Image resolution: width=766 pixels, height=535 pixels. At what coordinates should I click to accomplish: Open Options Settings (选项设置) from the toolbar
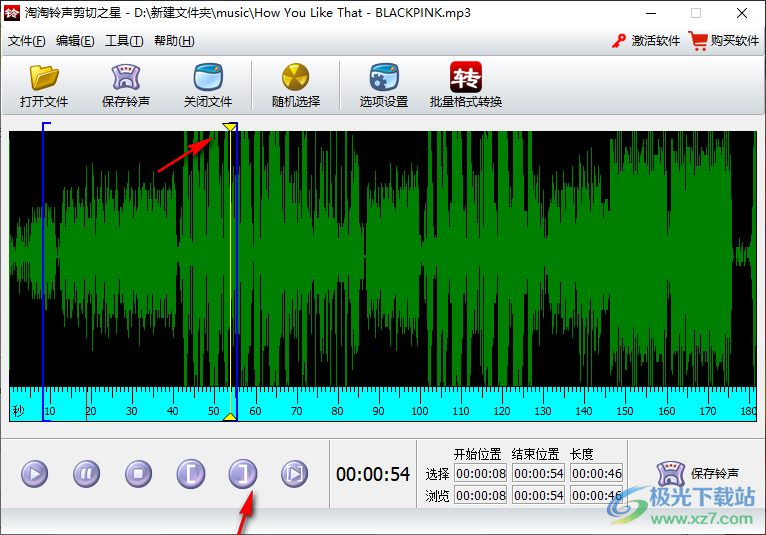(x=384, y=78)
